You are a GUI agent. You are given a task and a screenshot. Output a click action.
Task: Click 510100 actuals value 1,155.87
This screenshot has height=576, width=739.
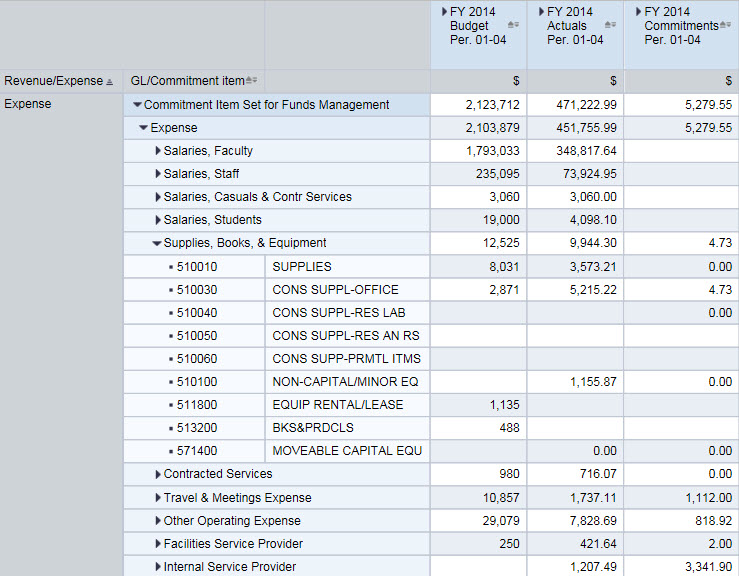593,382
